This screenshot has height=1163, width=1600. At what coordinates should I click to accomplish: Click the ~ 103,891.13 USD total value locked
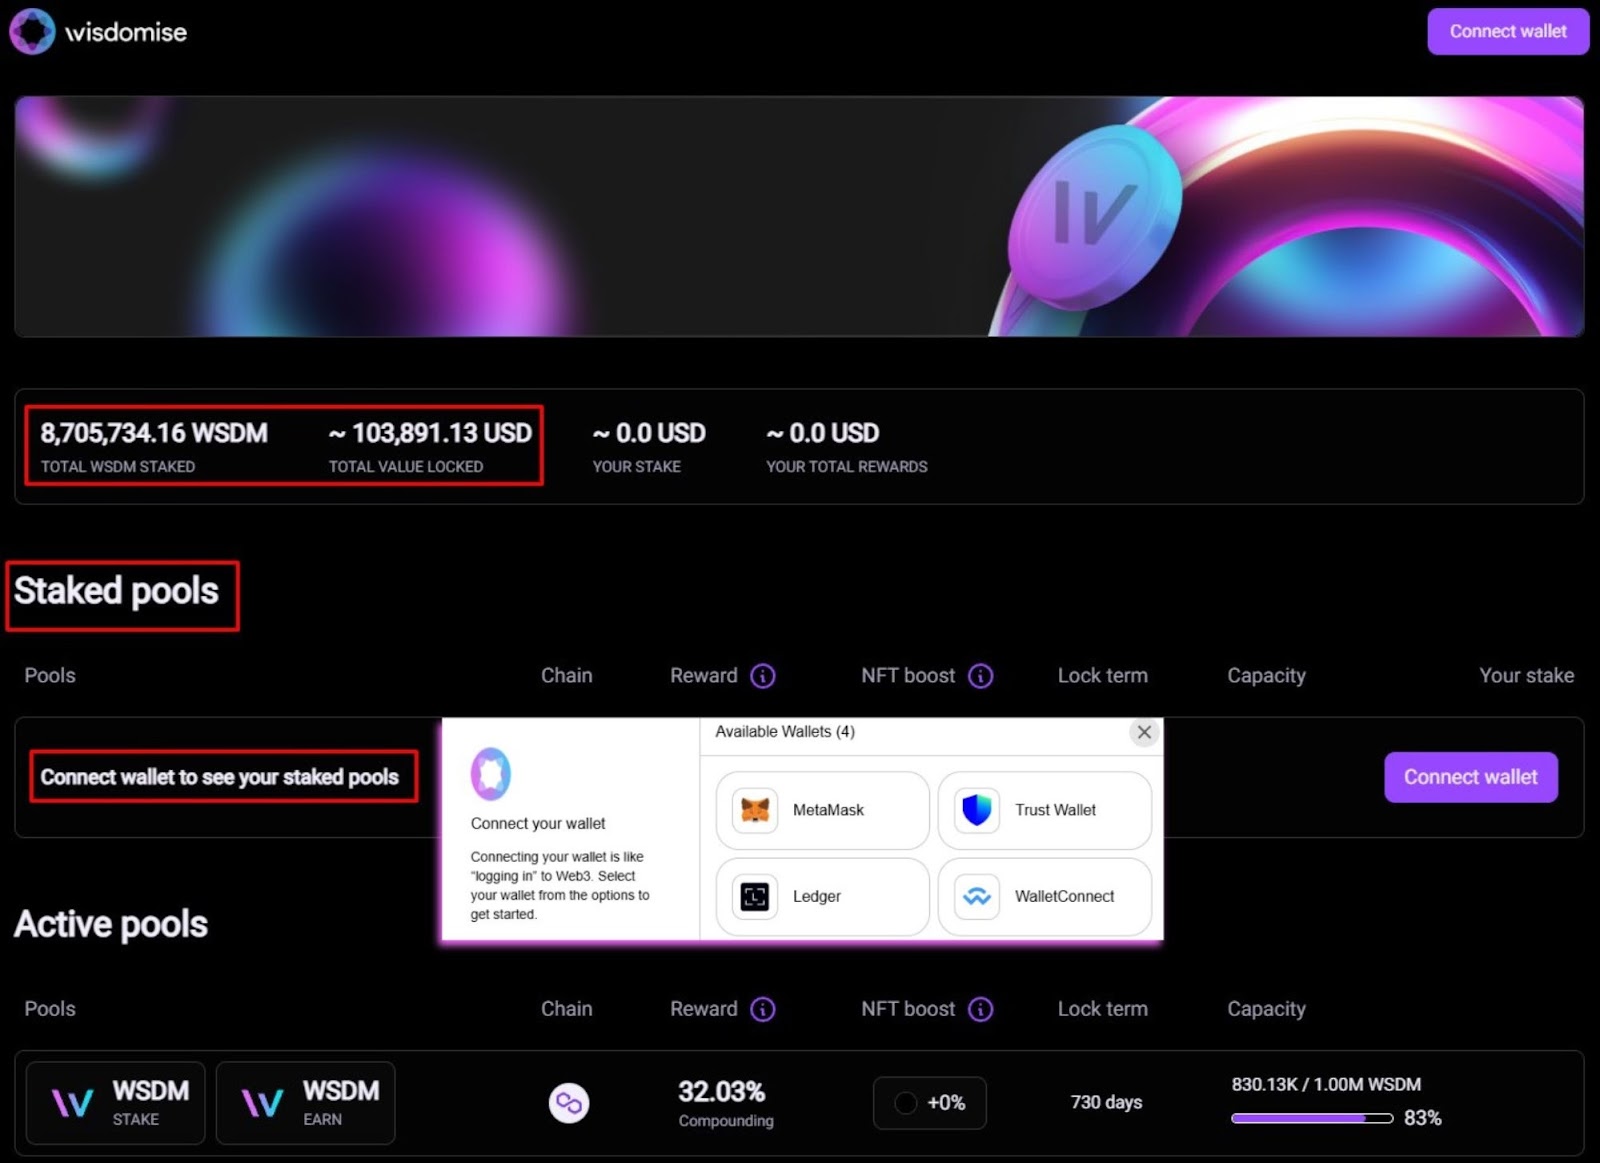(430, 433)
